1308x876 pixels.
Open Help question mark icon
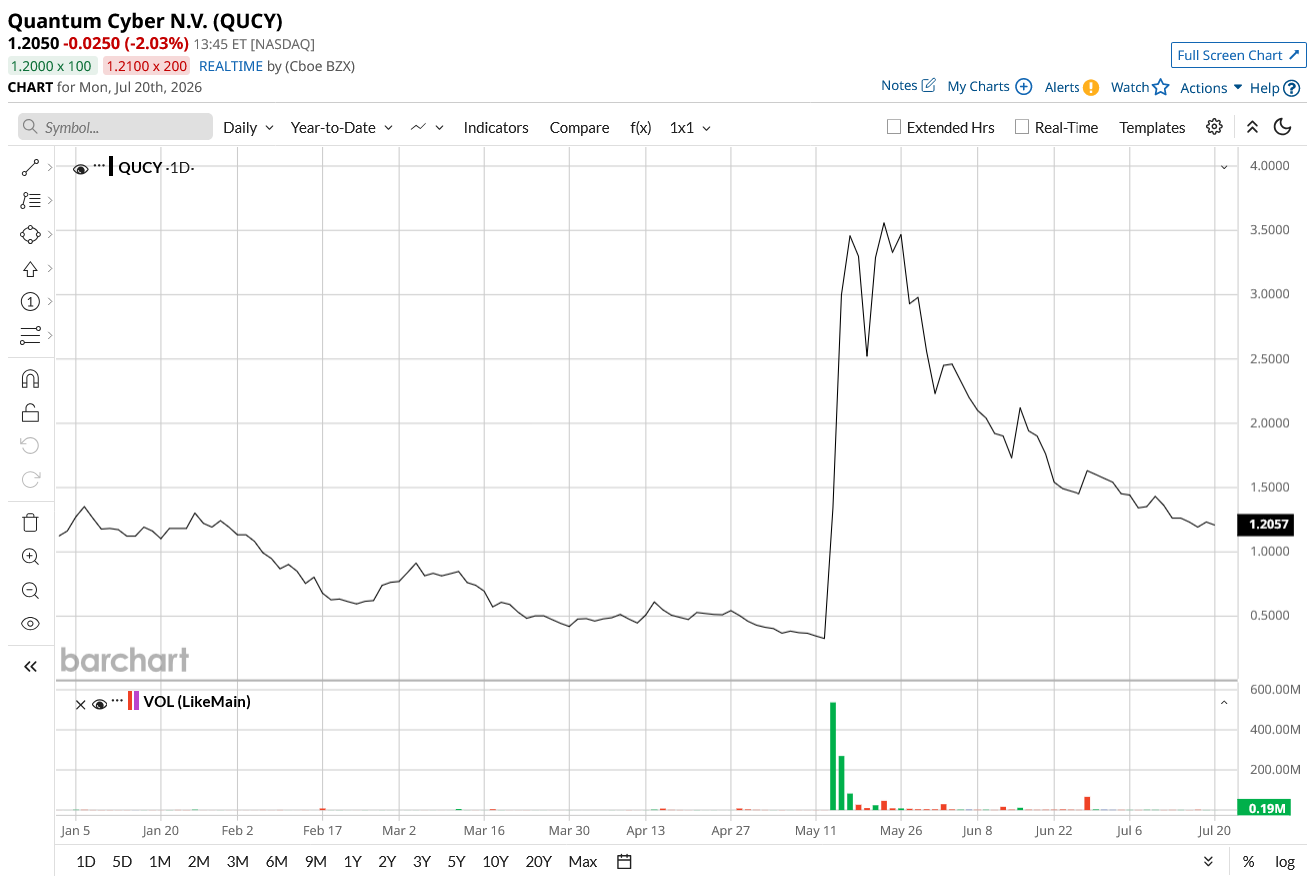click(1291, 88)
